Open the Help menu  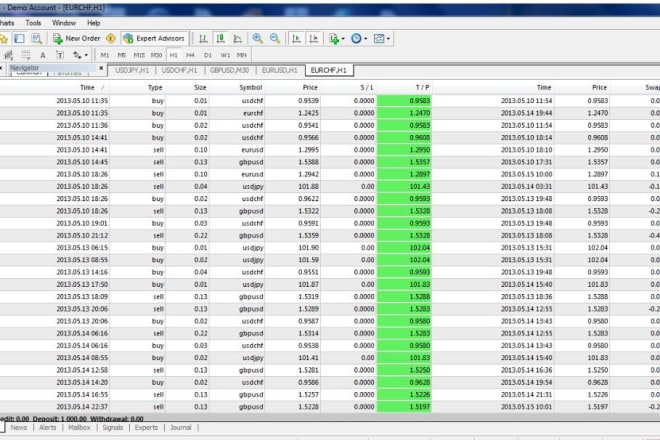point(93,23)
